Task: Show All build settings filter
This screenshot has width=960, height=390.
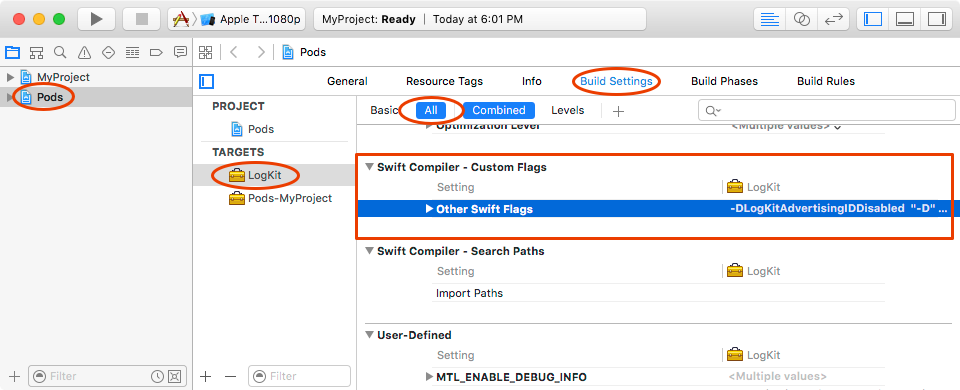Action: point(431,110)
